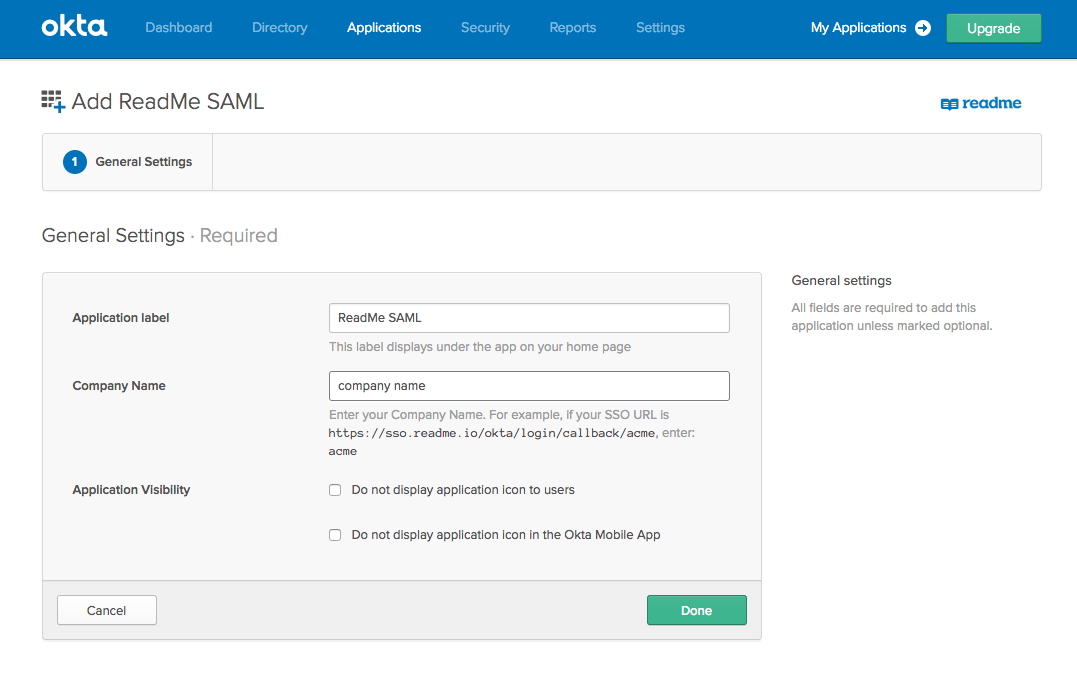This screenshot has width=1077, height=673.
Task: Open the Security menu
Action: [x=485, y=27]
